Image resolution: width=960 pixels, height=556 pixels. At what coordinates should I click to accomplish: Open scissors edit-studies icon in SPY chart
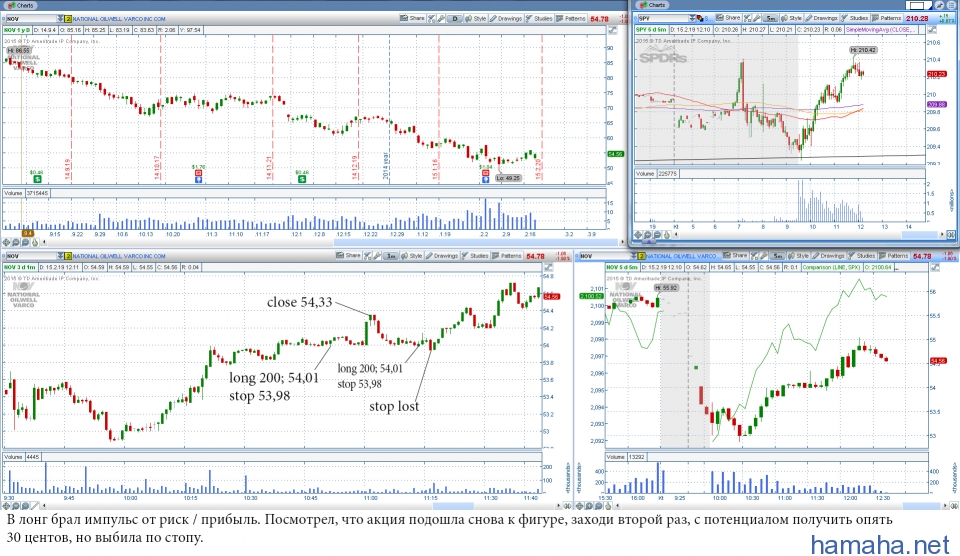747,18
